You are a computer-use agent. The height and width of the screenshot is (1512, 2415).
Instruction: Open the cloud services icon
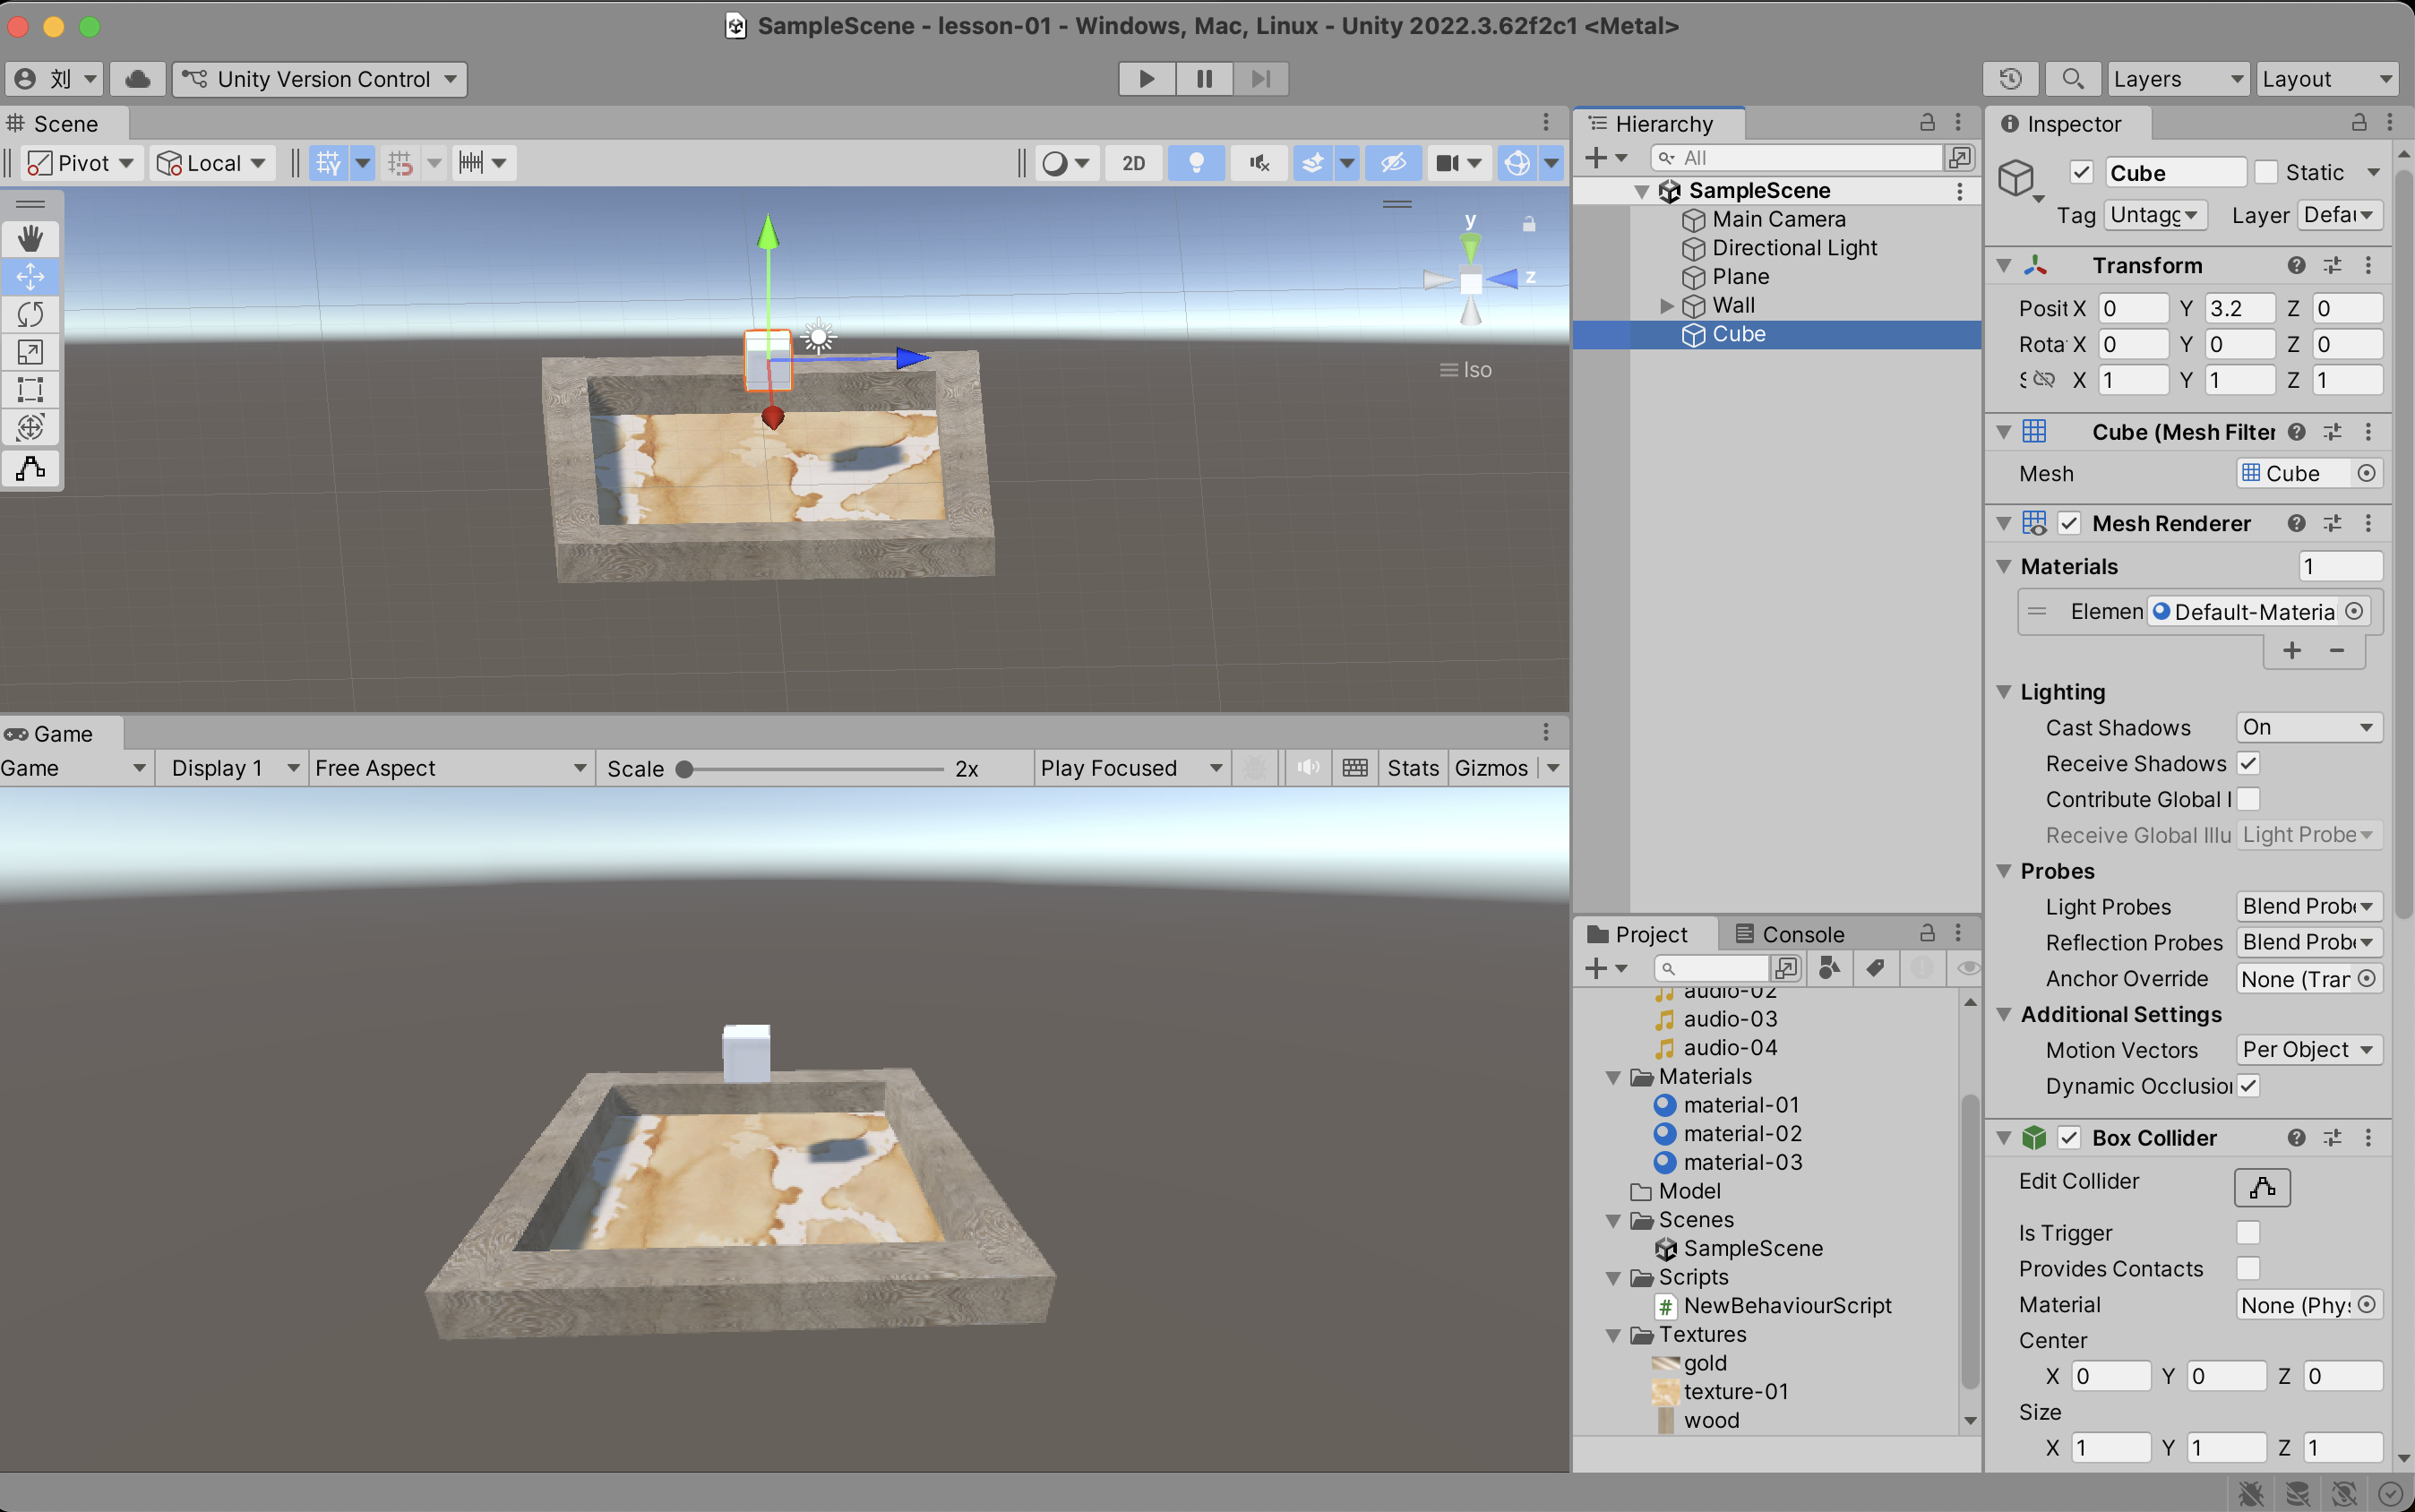(138, 79)
